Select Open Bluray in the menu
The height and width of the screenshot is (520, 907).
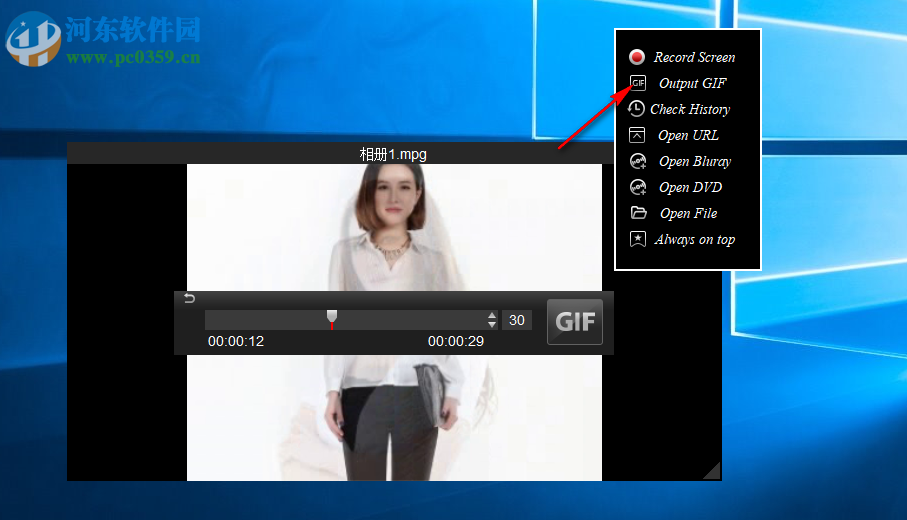[695, 161]
